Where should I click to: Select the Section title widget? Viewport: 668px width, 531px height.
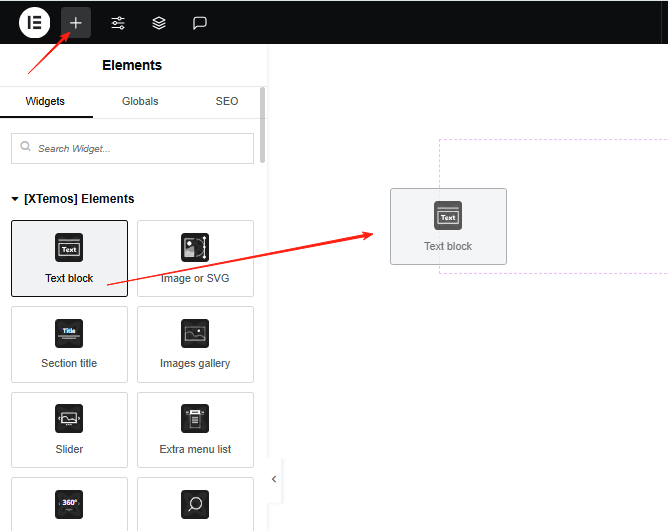click(x=69, y=344)
